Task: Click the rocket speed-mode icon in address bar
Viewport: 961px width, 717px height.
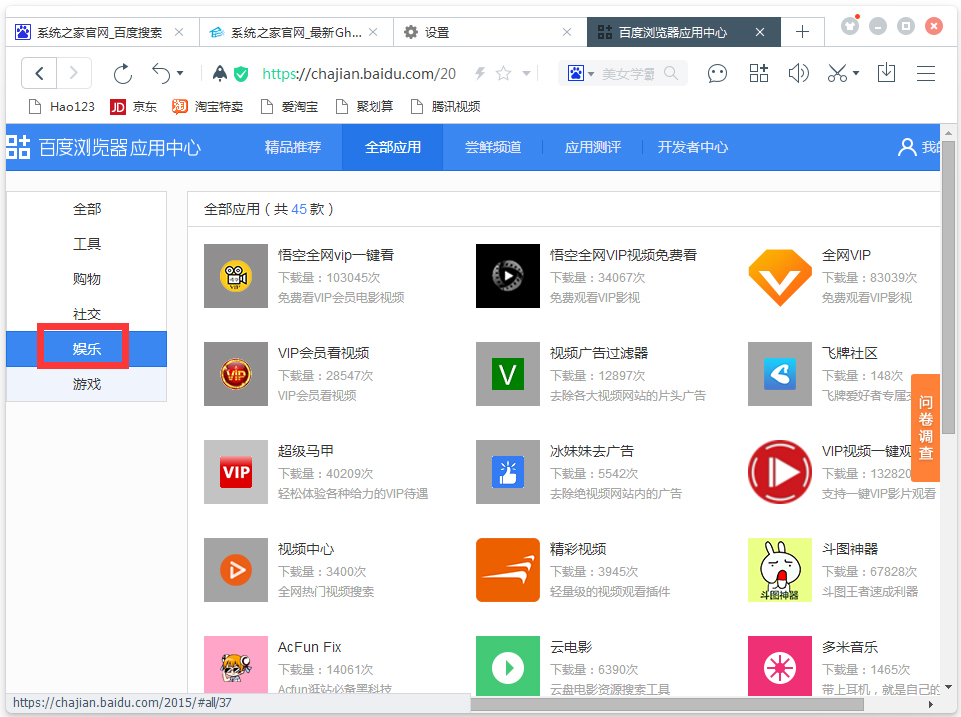Action: tap(219, 74)
